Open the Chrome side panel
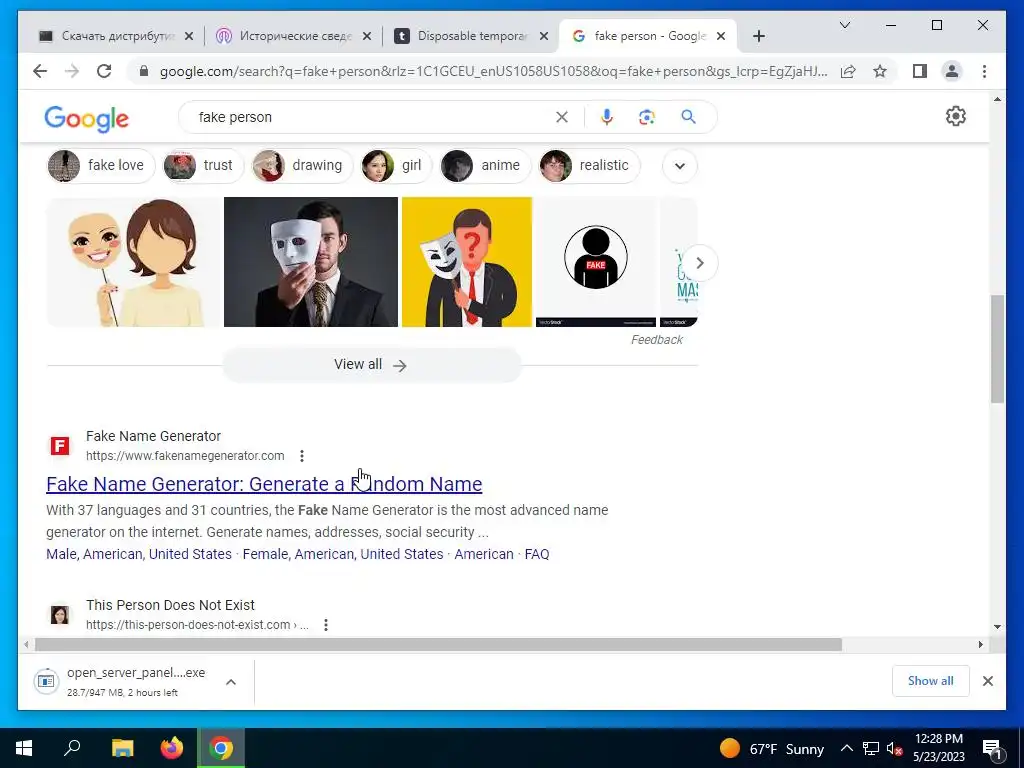1024x768 pixels. 920,71
